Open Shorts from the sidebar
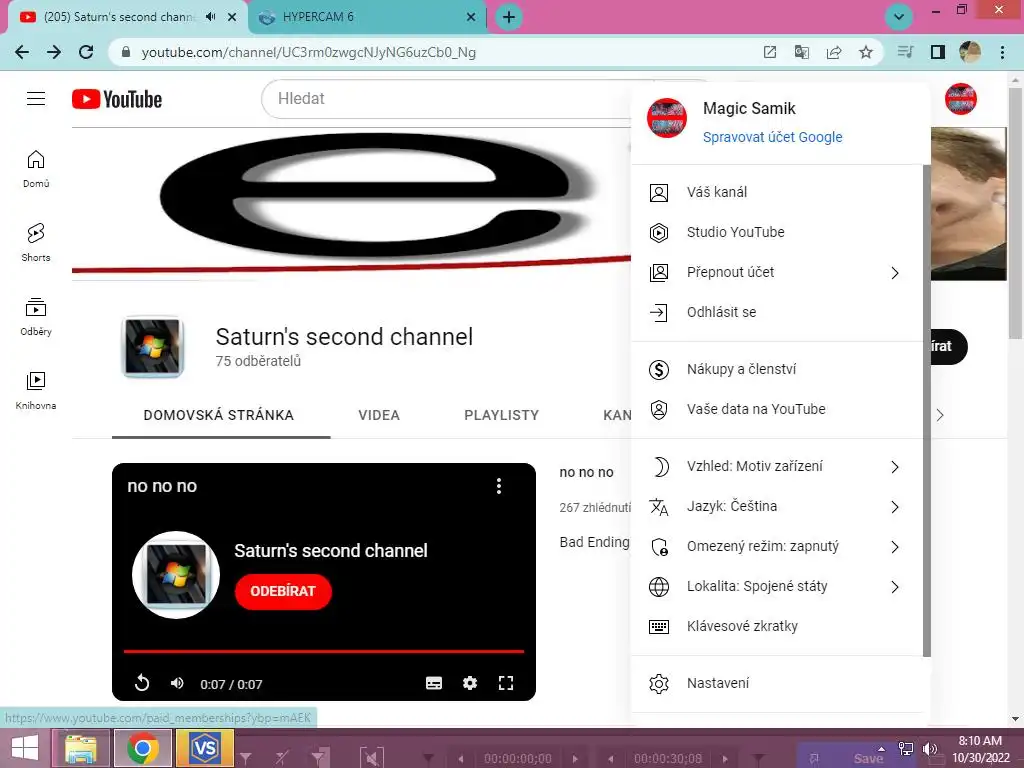Image resolution: width=1024 pixels, height=768 pixels. (x=36, y=242)
